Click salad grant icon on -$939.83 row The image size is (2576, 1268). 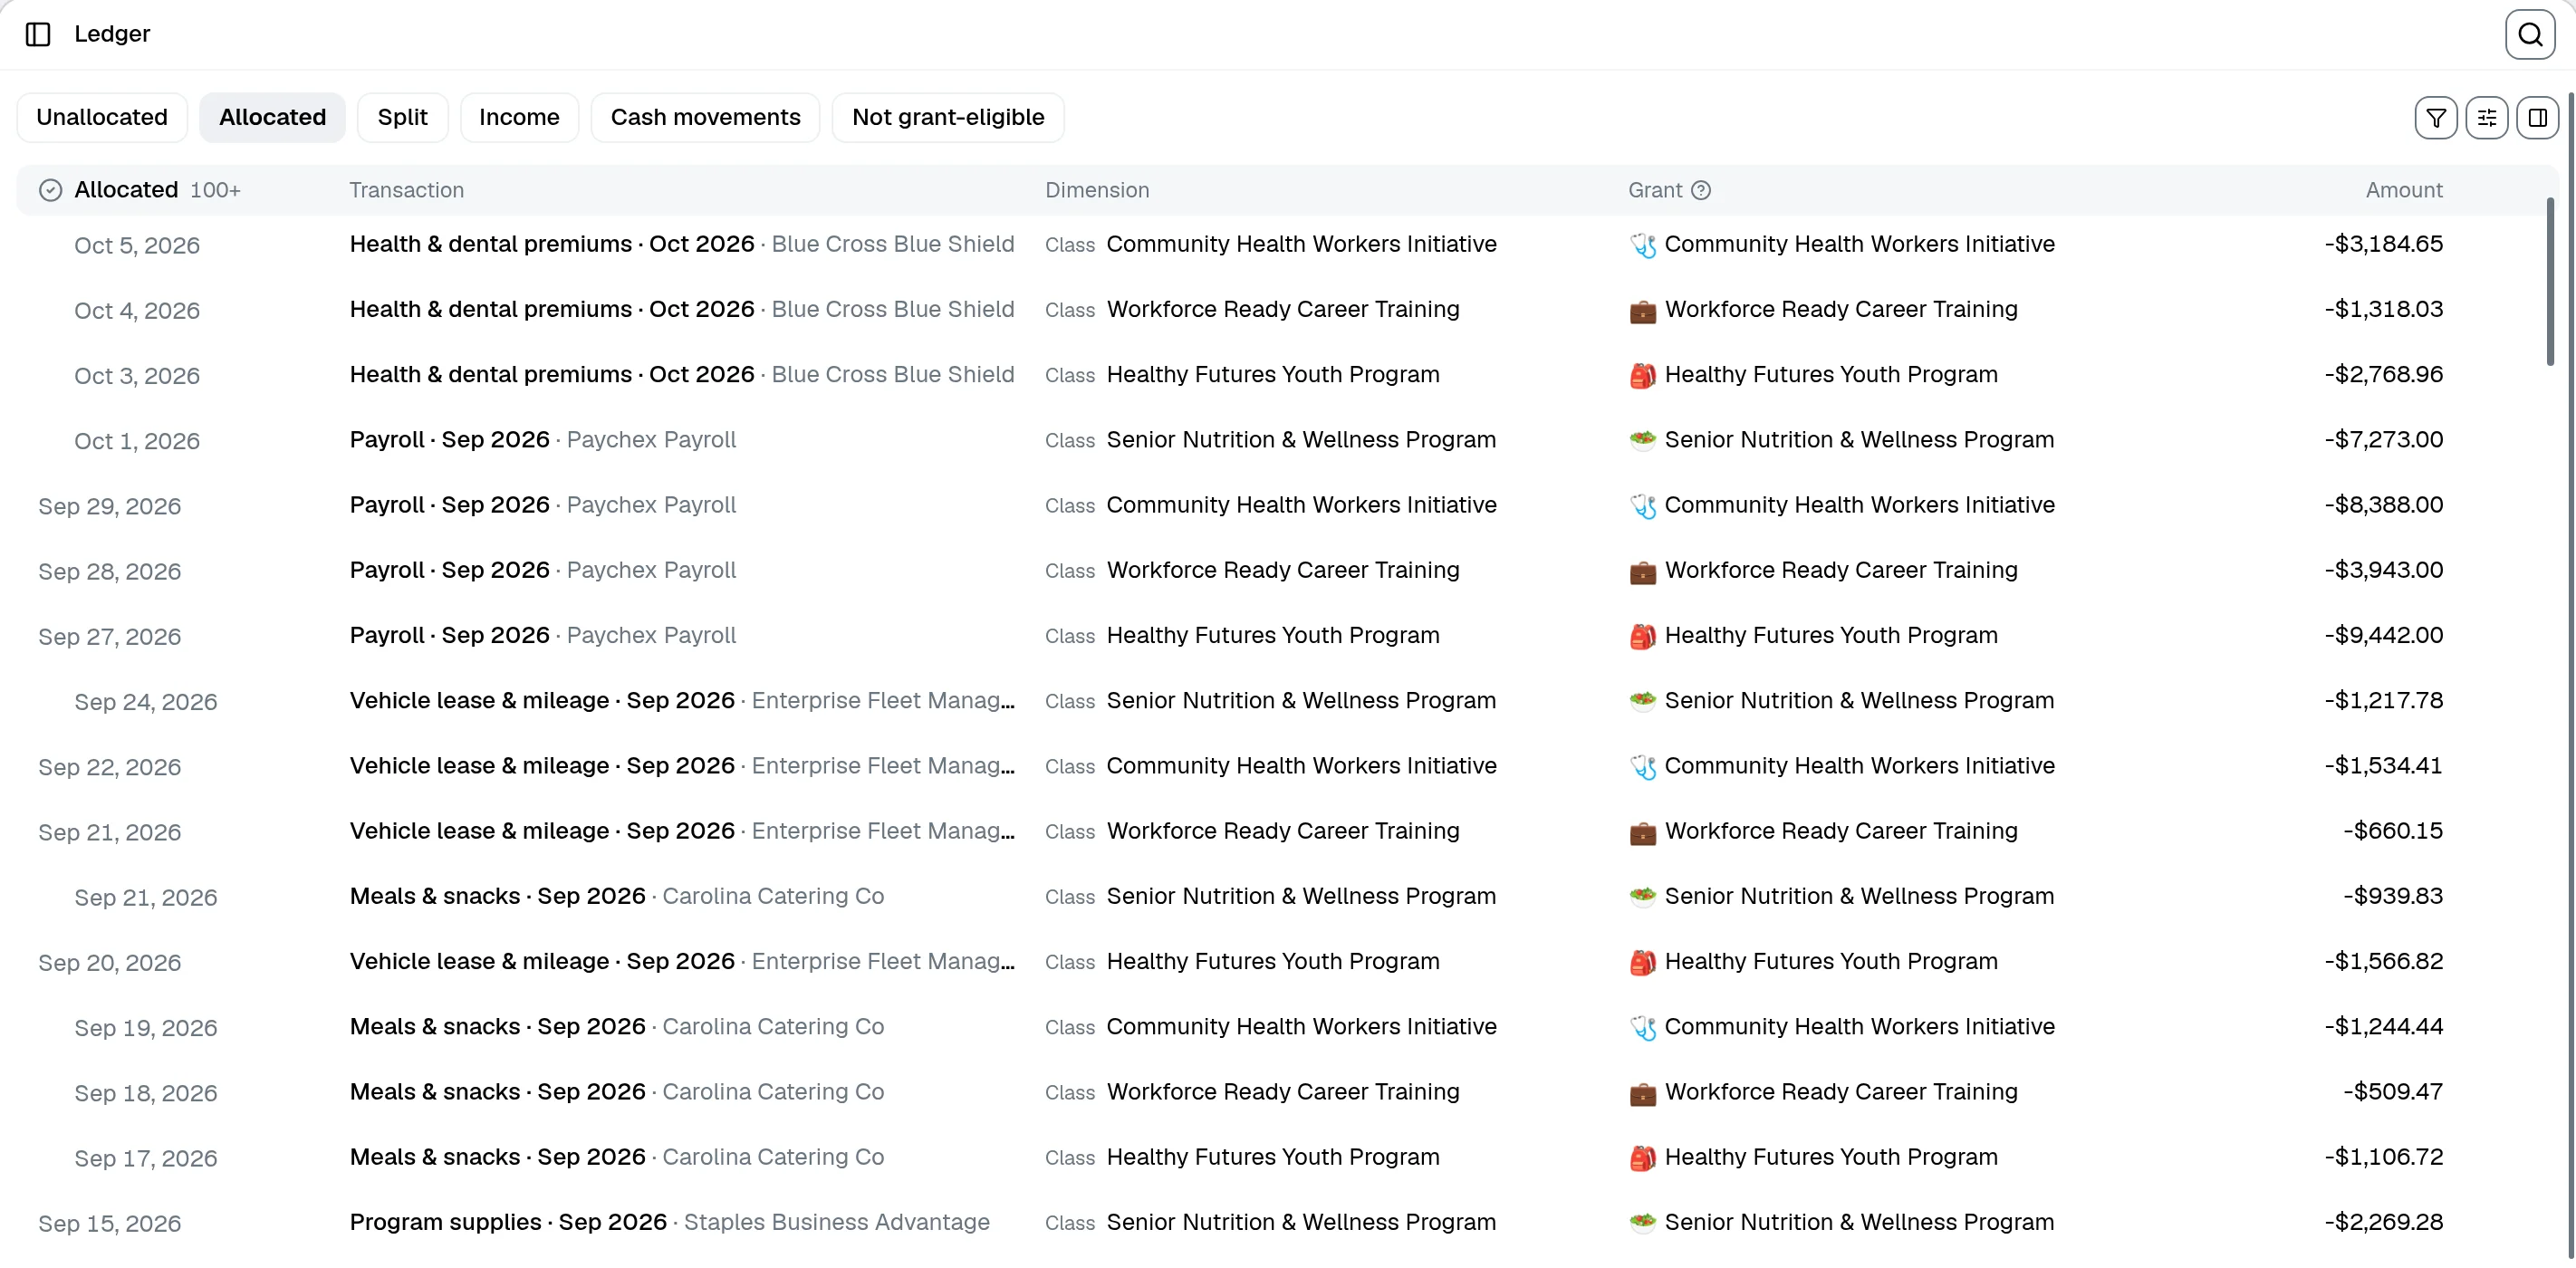[1643, 897]
